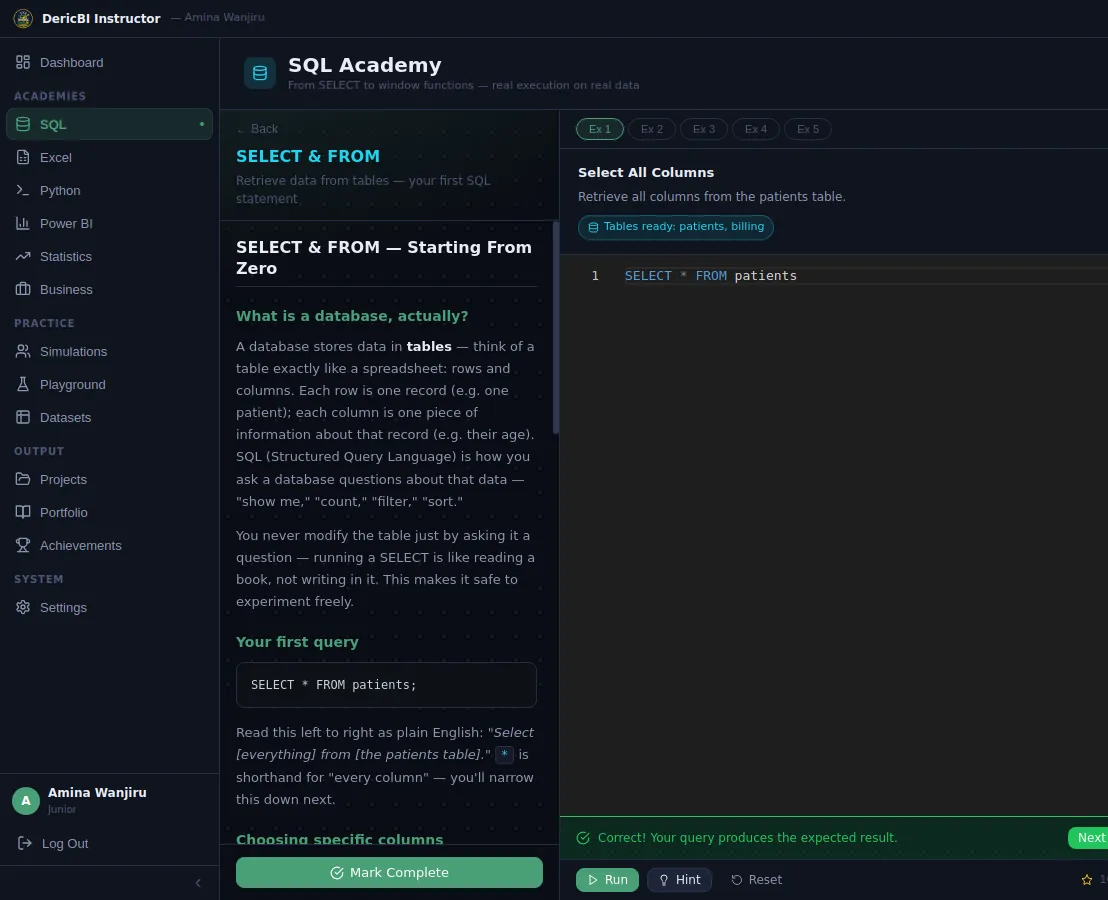Go Back to the lesson list

[257, 129]
